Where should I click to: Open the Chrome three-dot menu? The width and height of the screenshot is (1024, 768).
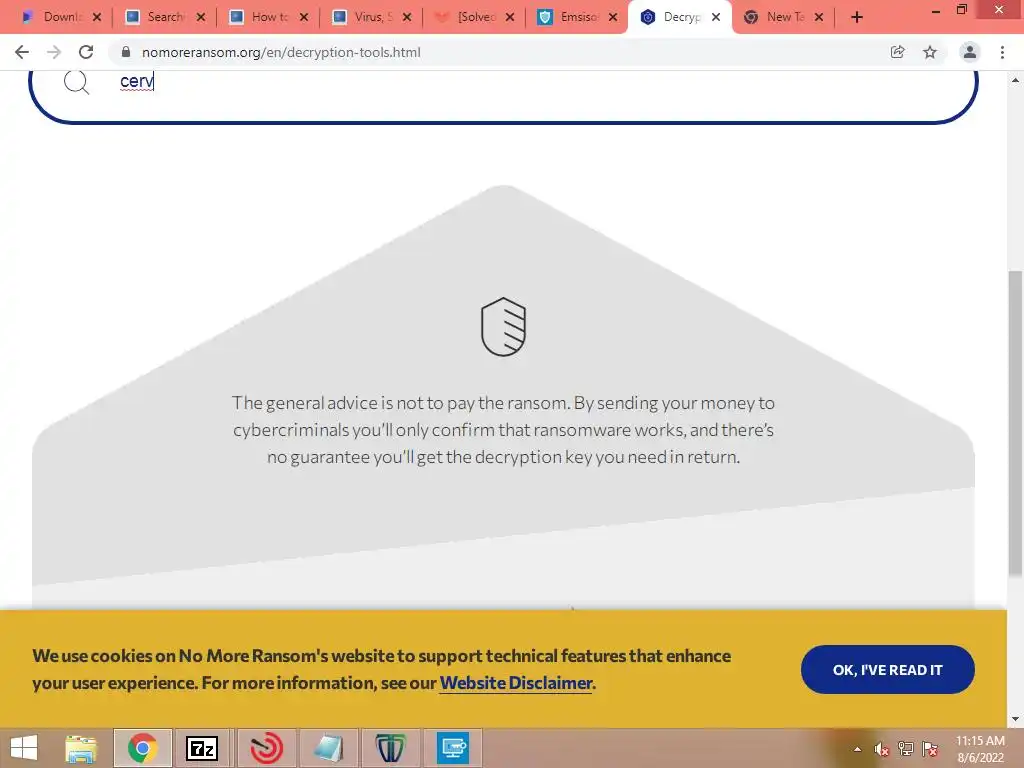(x=1002, y=52)
